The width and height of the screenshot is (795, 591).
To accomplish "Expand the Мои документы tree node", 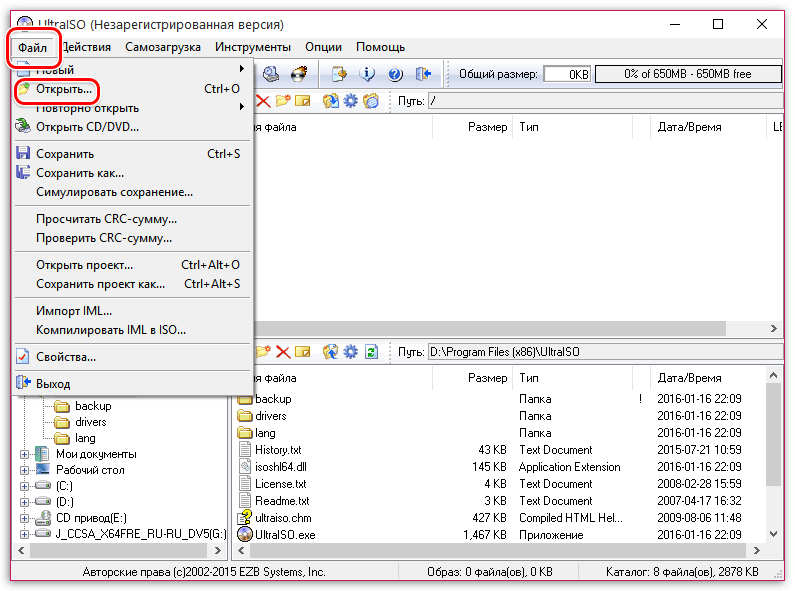I will pos(24,454).
